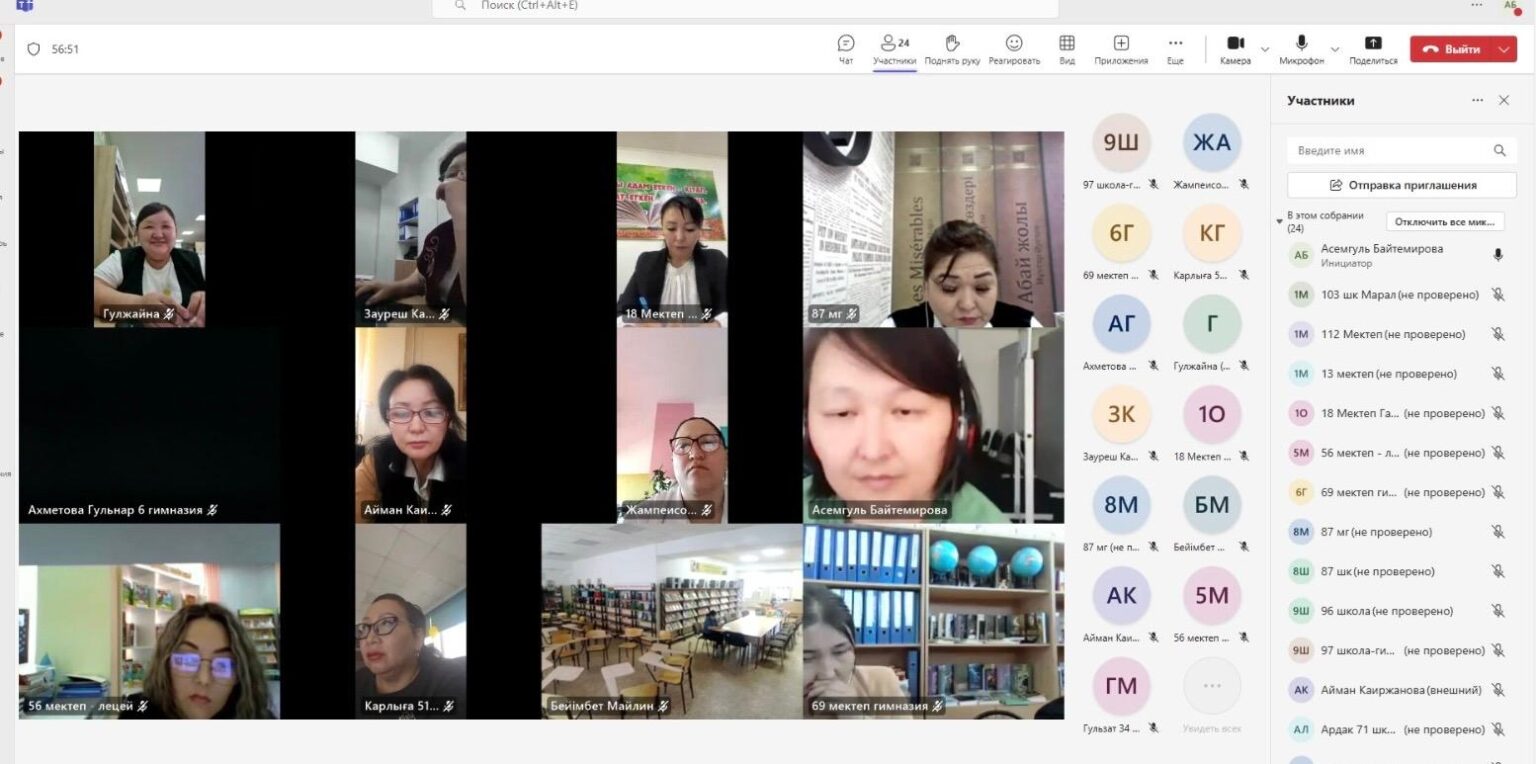The height and width of the screenshot is (764, 1536).
Task: Click Share screen (Поделиться) icon
Action: pos(1373,49)
